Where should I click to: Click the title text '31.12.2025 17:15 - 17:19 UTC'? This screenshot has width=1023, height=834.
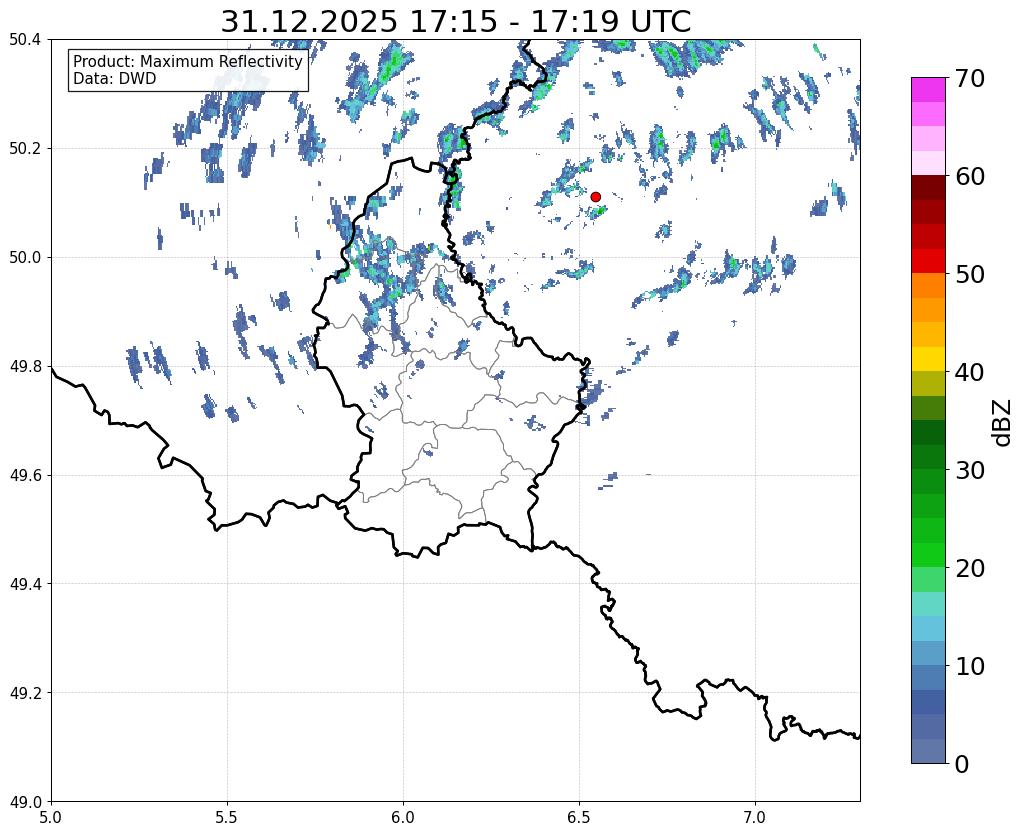(x=455, y=22)
